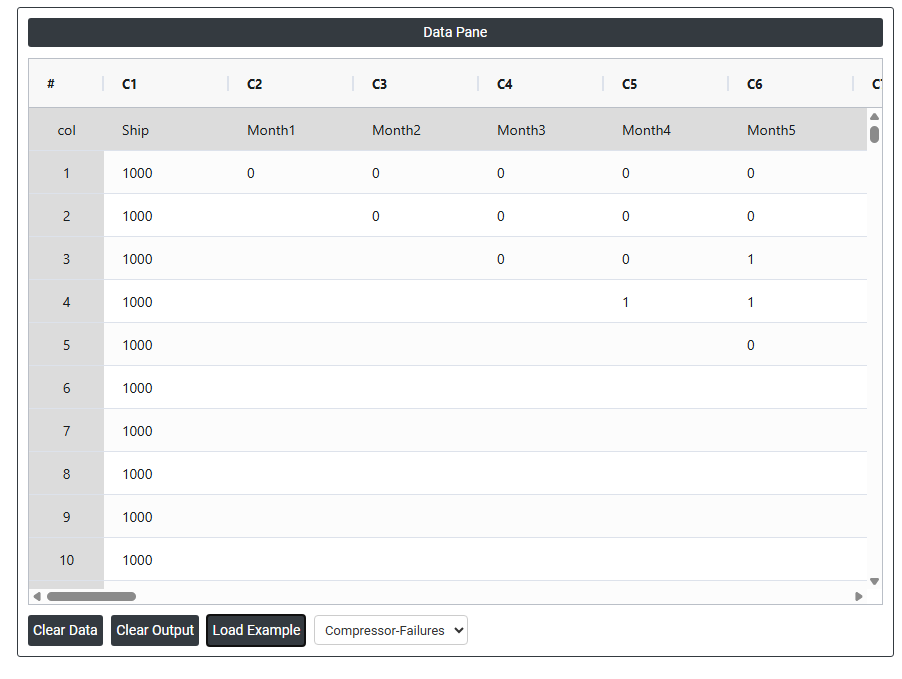902x679 pixels.
Task: Click the horizontal scrollbar left arrow
Action: coord(37,597)
